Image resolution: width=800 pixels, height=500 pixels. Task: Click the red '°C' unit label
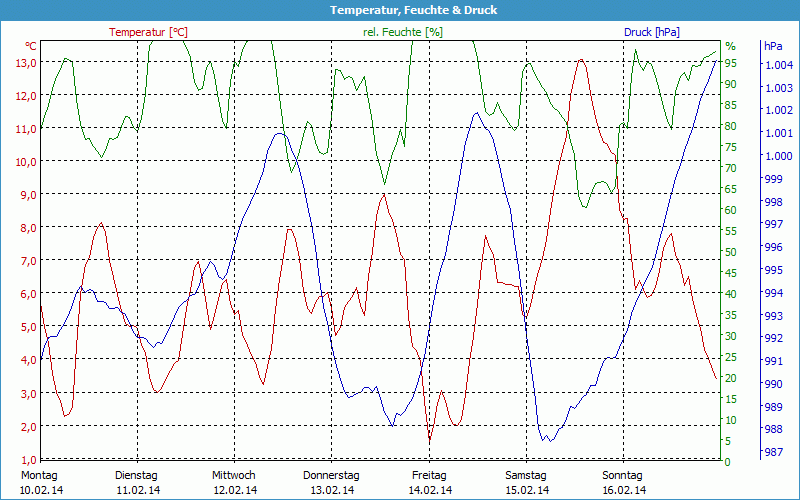click(x=31, y=46)
